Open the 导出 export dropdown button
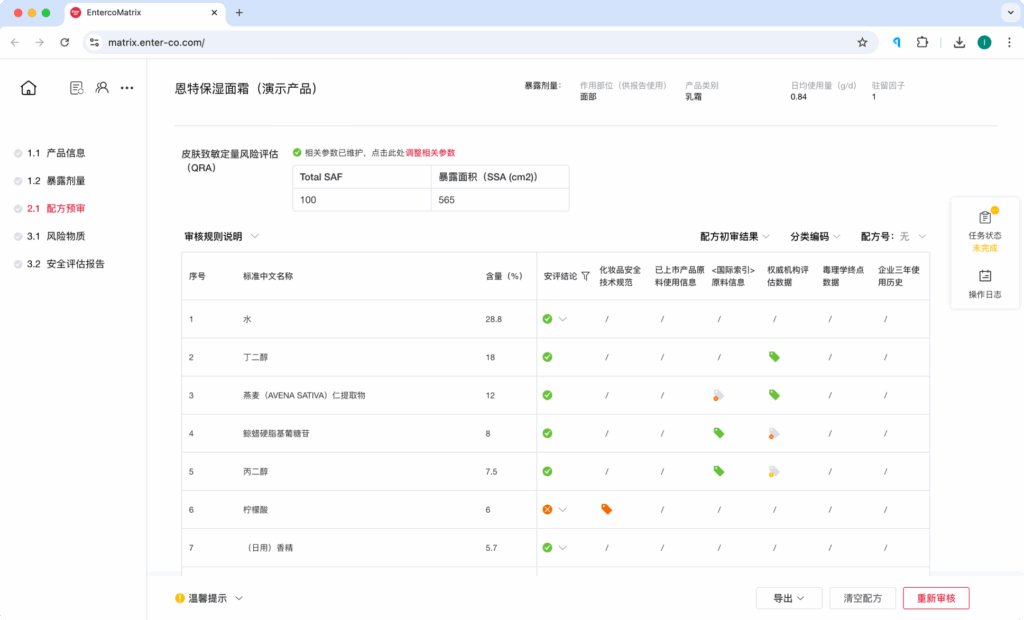The width and height of the screenshot is (1024, 620). click(x=788, y=598)
